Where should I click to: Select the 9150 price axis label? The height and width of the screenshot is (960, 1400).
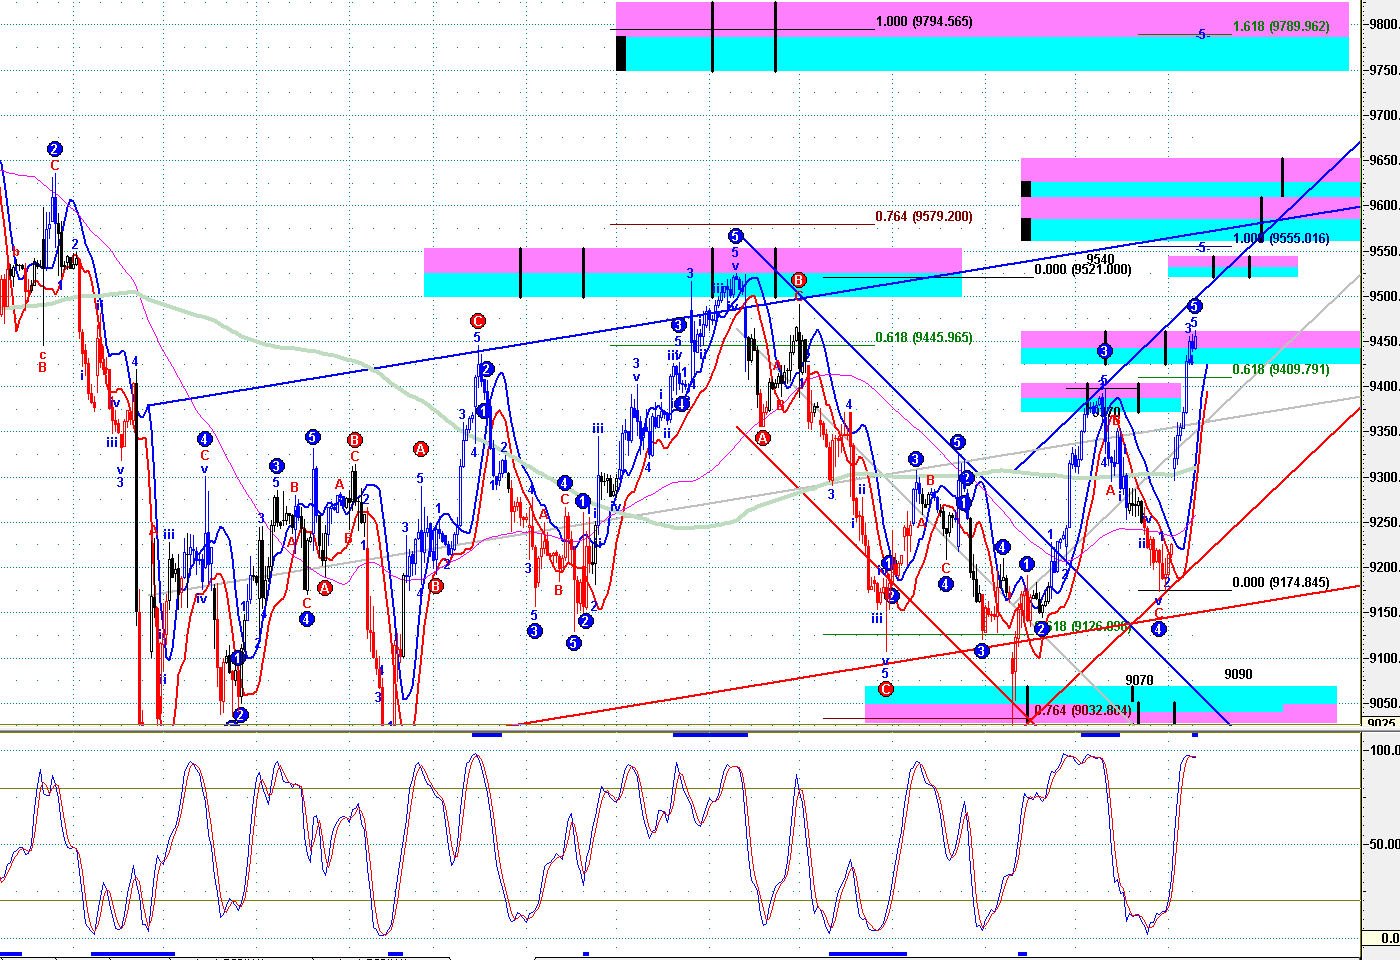[x=1384, y=613]
